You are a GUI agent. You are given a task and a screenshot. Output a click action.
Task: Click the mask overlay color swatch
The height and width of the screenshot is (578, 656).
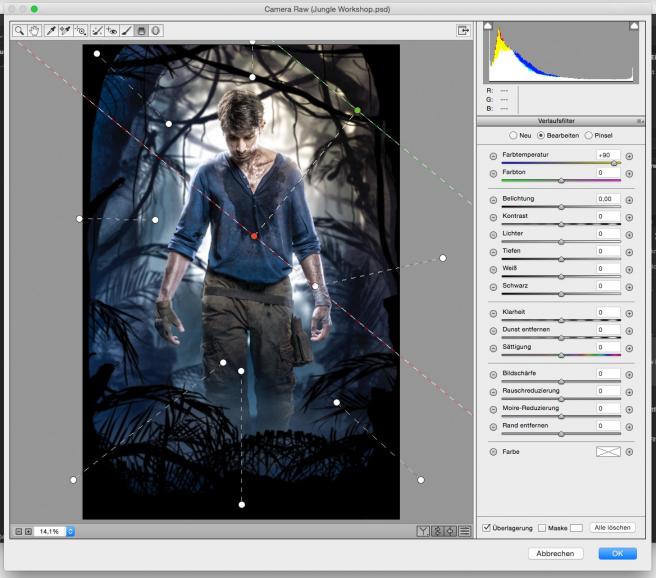pyautogui.click(x=576, y=528)
